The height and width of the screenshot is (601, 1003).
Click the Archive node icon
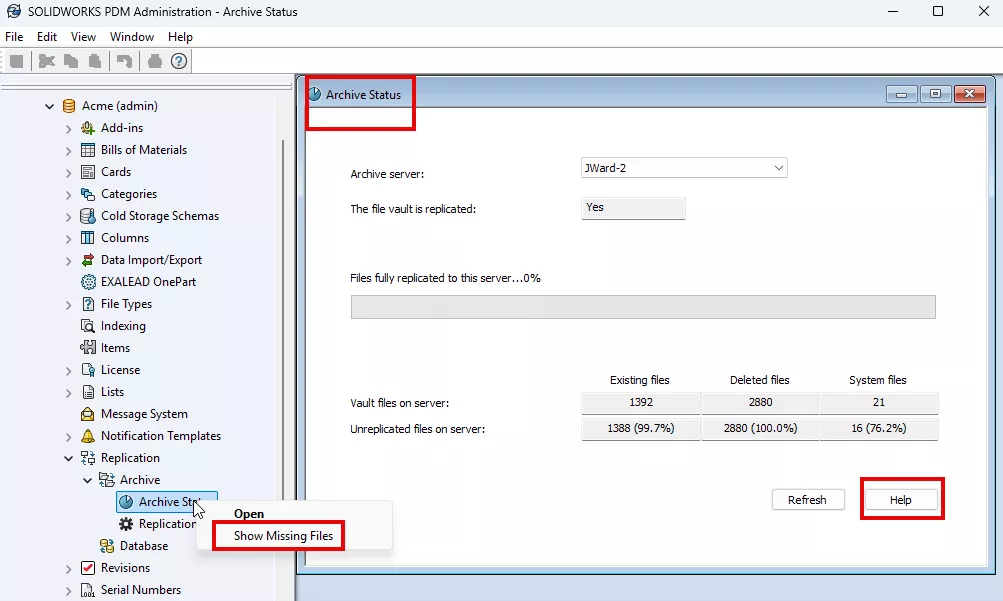[x=107, y=480]
